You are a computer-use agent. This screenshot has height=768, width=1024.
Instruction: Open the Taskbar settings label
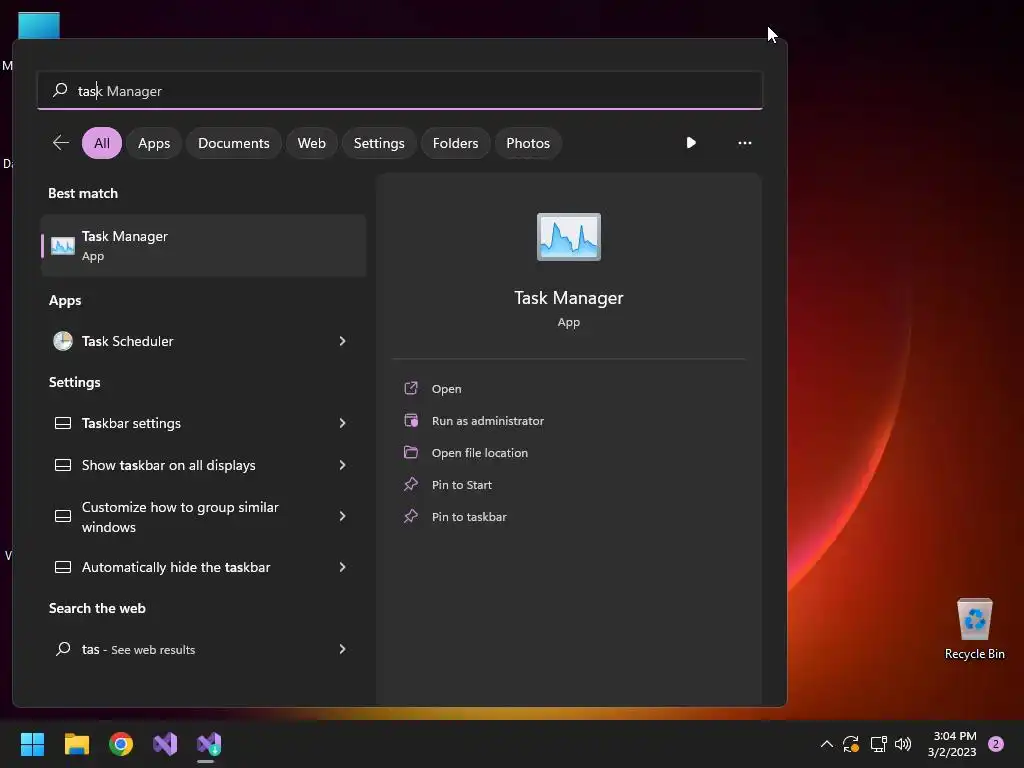tap(131, 423)
